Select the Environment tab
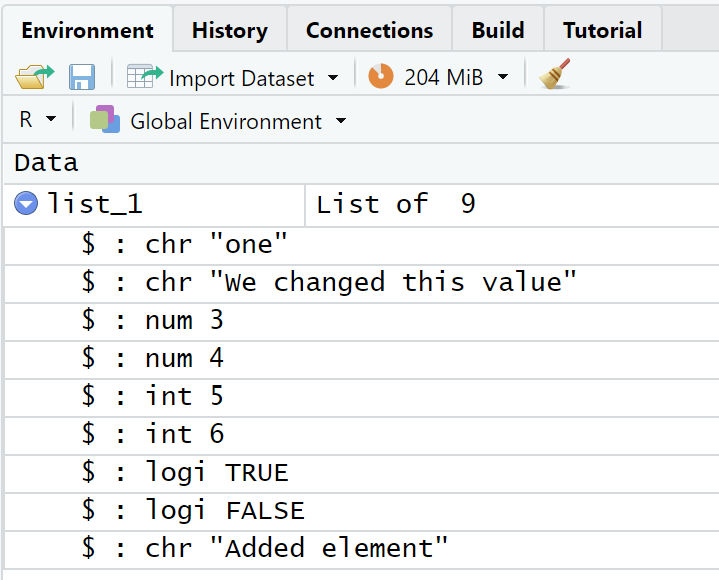Viewport: 719px width, 580px height. [87, 30]
